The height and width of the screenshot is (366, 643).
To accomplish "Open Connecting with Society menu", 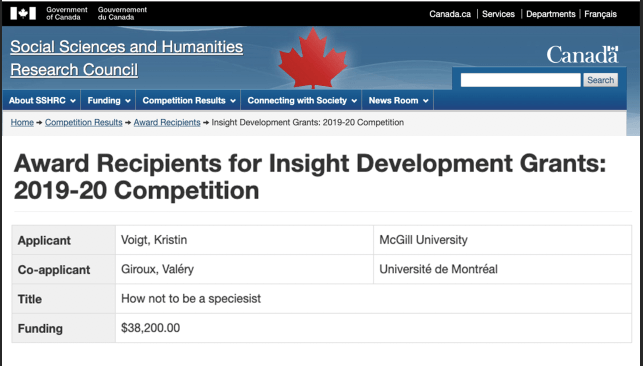I will pyautogui.click(x=301, y=100).
